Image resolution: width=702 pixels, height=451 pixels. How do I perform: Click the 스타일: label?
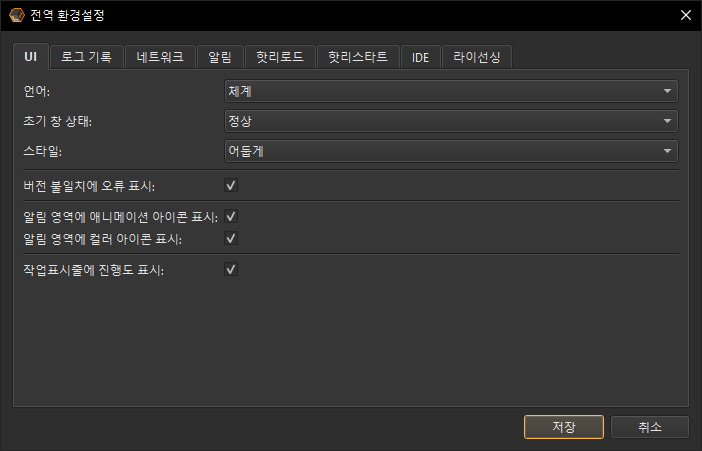43,151
